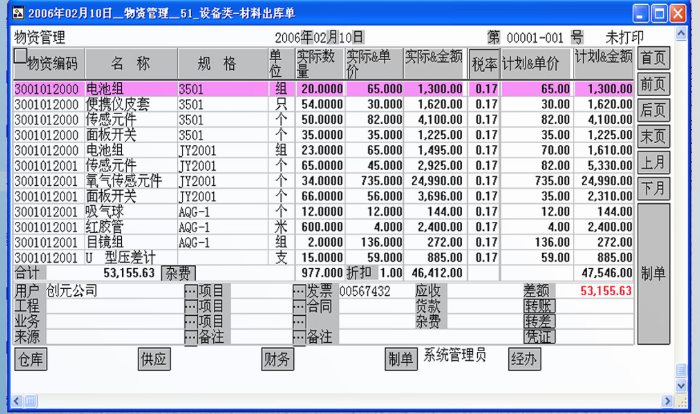700x414 pixels.
Task: Go to previous page with 前页
Action: 653,84
